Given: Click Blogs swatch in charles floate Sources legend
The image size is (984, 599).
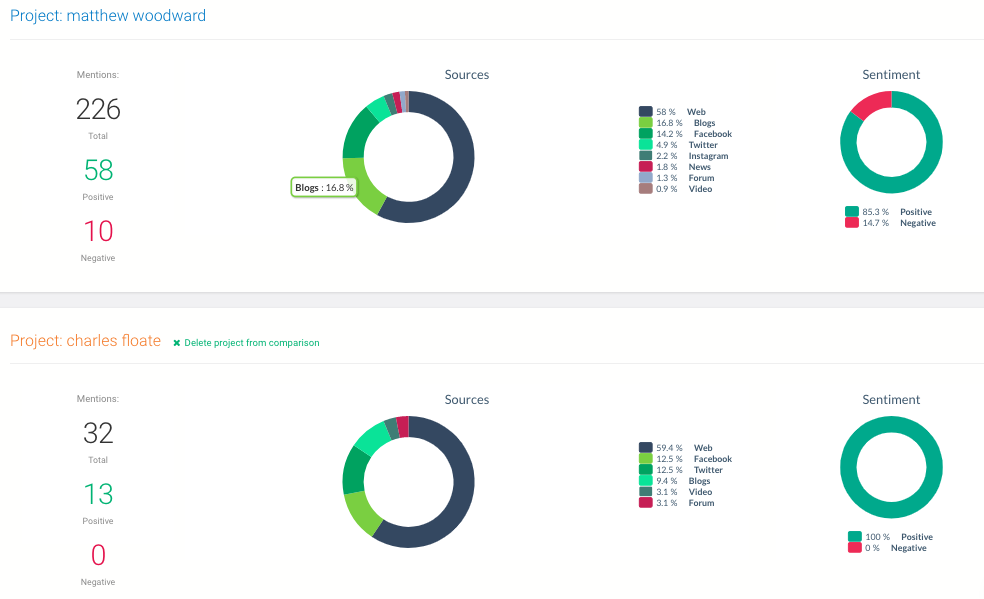Looking at the screenshot, I should 646,480.
